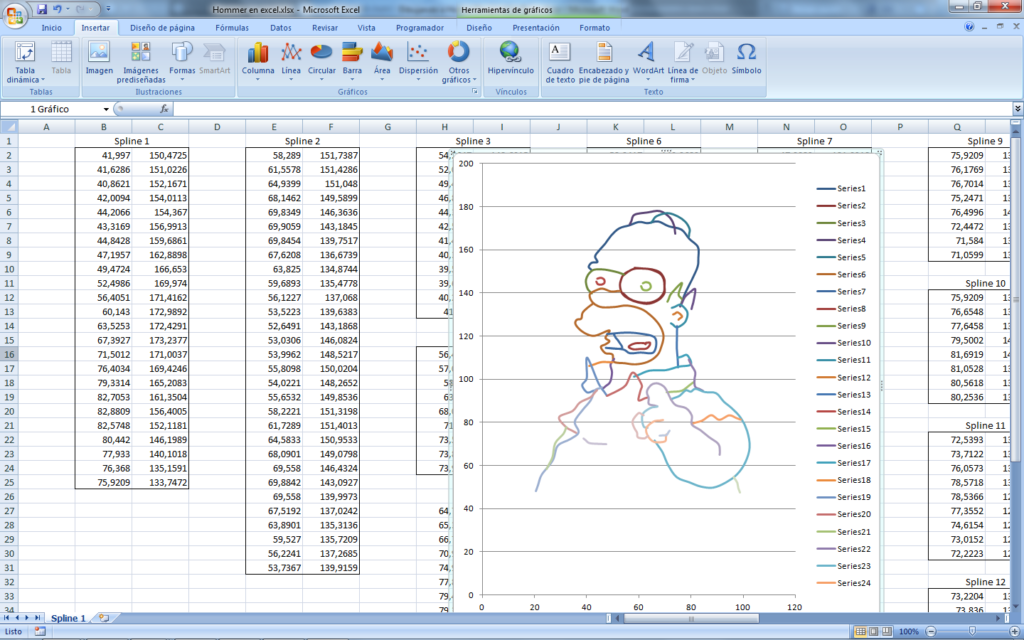Open the chart Diseño tab
Screen dimensions: 1024x640
point(479,28)
